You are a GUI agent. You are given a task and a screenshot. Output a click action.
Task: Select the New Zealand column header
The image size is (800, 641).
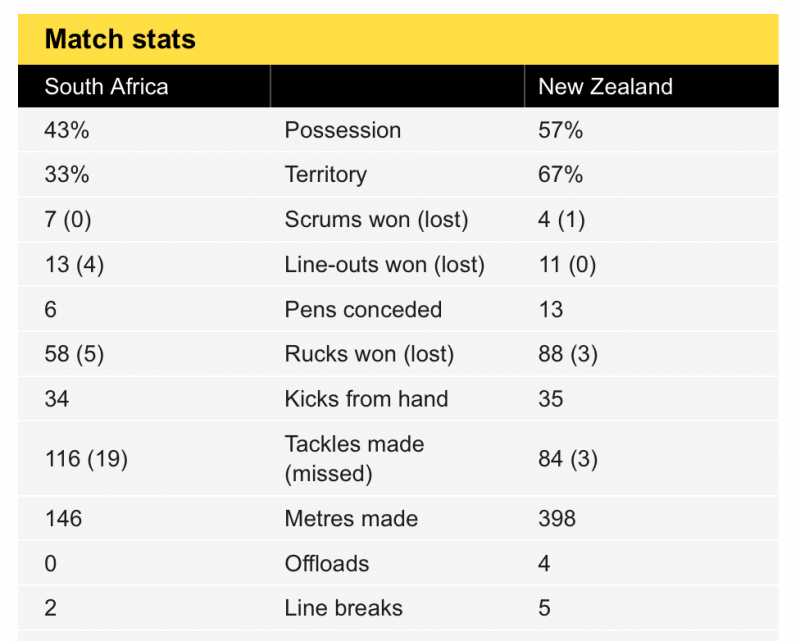click(x=606, y=87)
